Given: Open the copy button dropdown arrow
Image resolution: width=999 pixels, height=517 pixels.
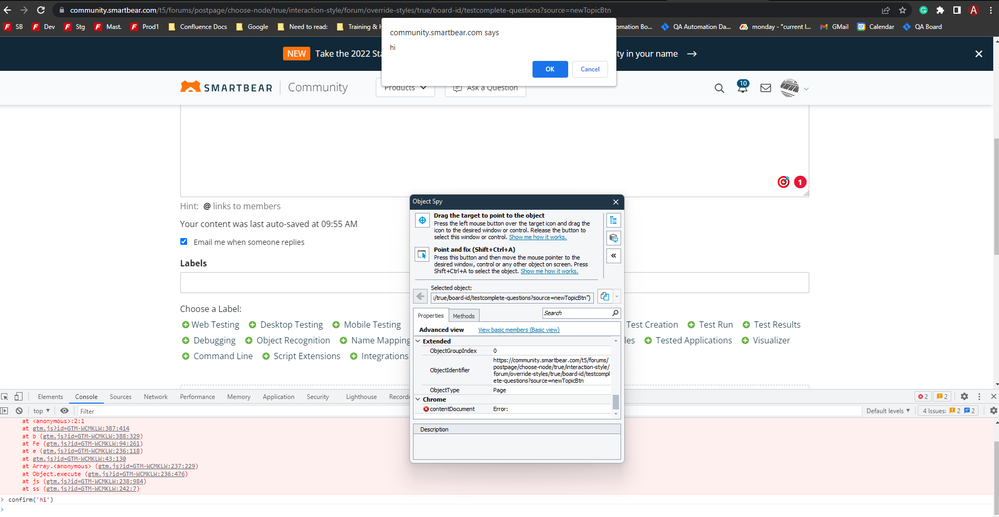Looking at the screenshot, I should coord(617,297).
